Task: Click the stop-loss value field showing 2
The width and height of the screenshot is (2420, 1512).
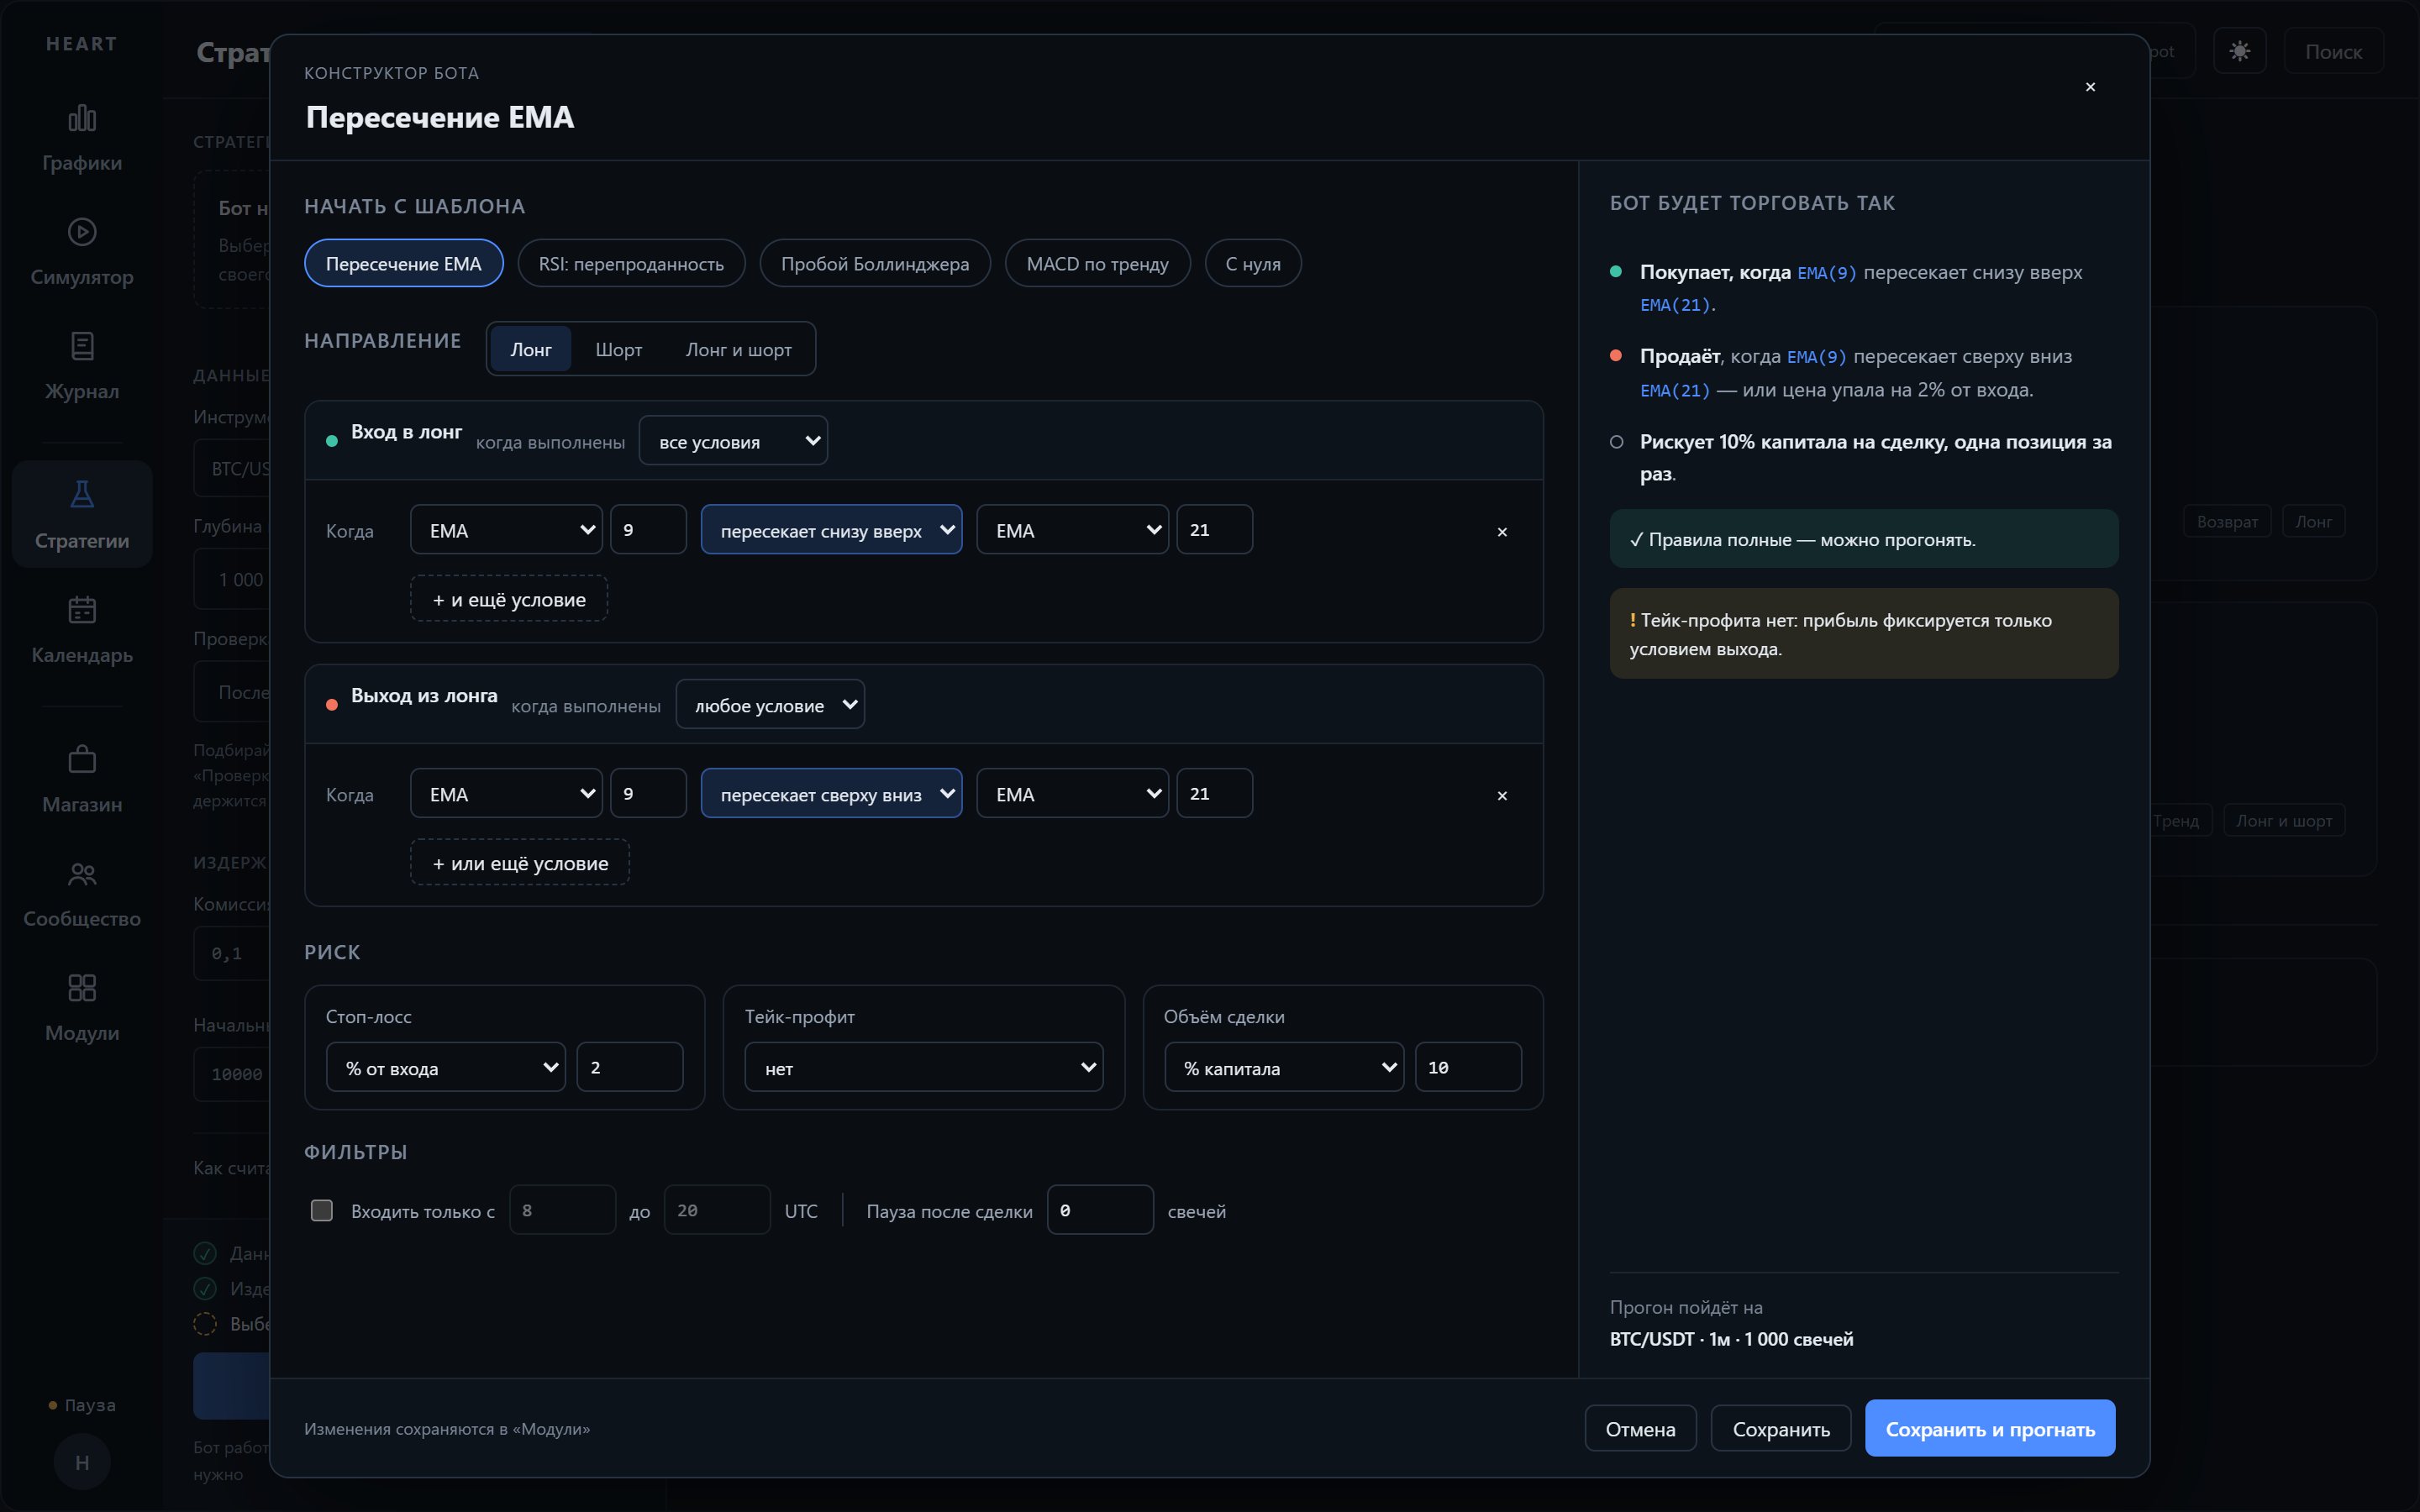Action: 630,1068
